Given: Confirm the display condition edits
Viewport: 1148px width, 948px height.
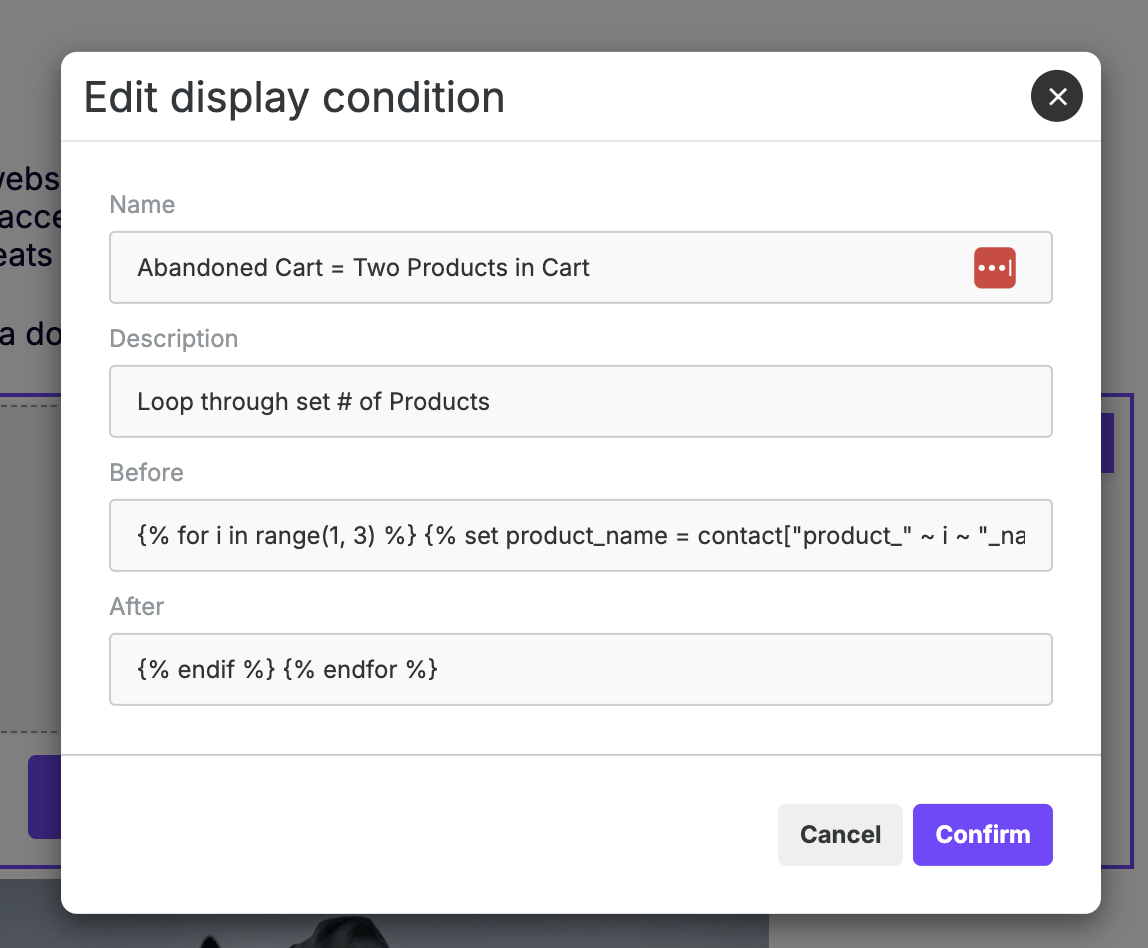Looking at the screenshot, I should pyautogui.click(x=982, y=834).
